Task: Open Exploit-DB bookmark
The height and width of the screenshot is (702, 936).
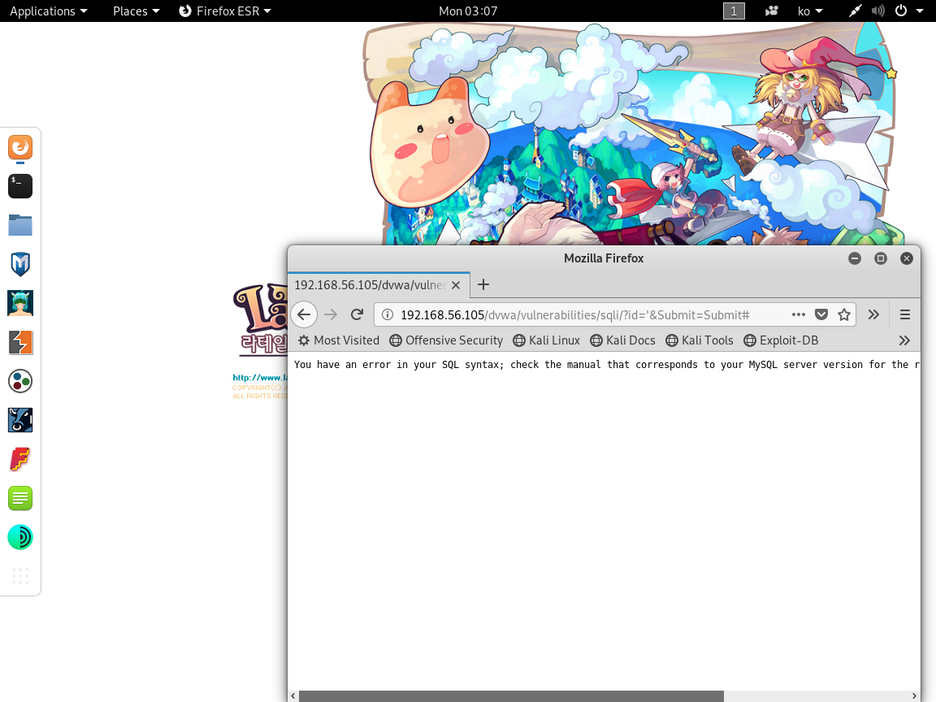Action: 781,340
